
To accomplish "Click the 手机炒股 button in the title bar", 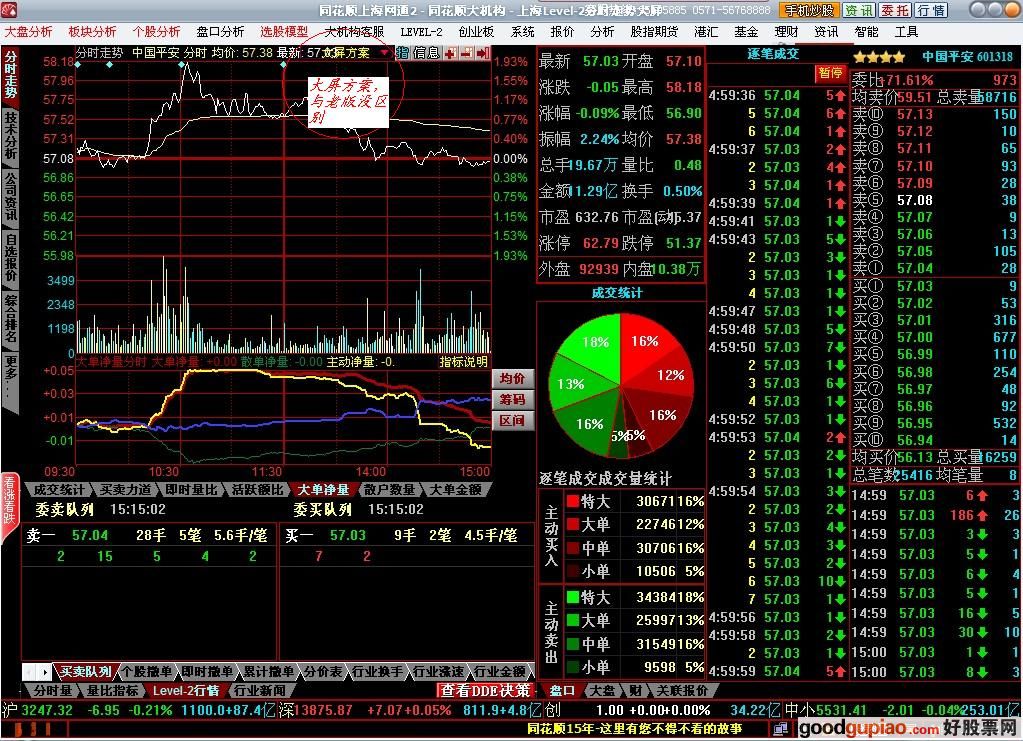I will point(809,10).
